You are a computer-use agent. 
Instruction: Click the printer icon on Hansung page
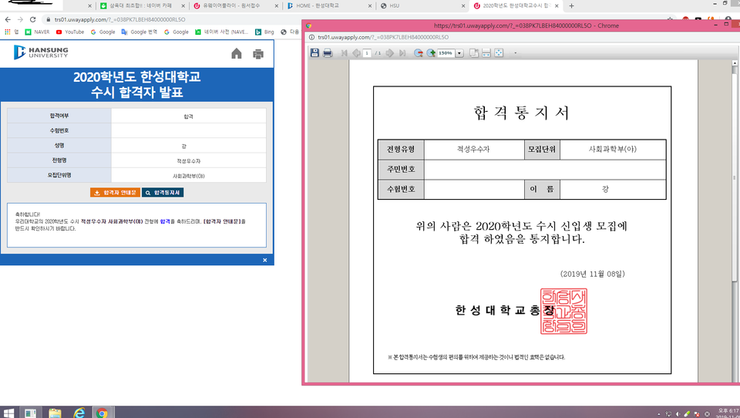coord(258,54)
